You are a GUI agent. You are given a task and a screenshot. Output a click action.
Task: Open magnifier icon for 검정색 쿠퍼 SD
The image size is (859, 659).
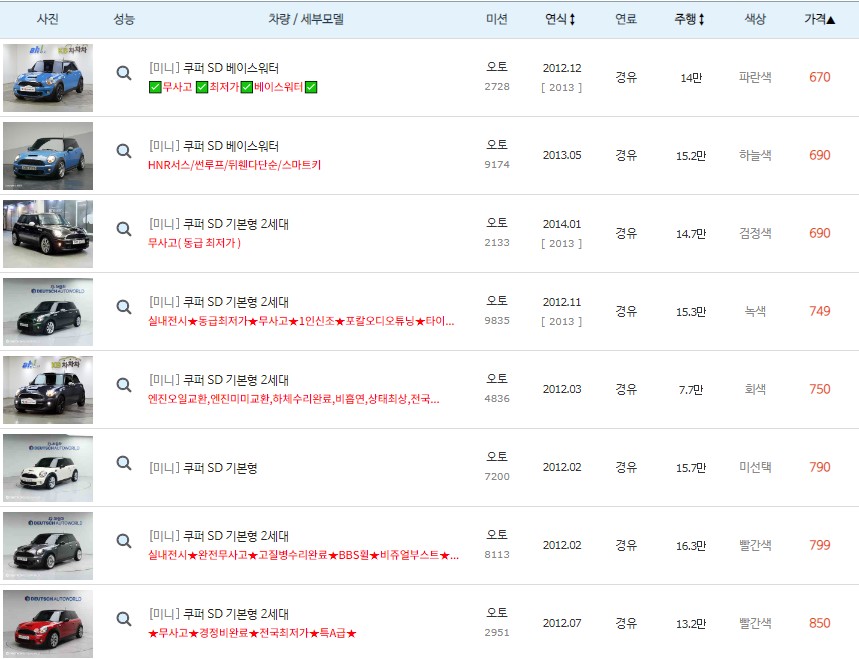[124, 229]
